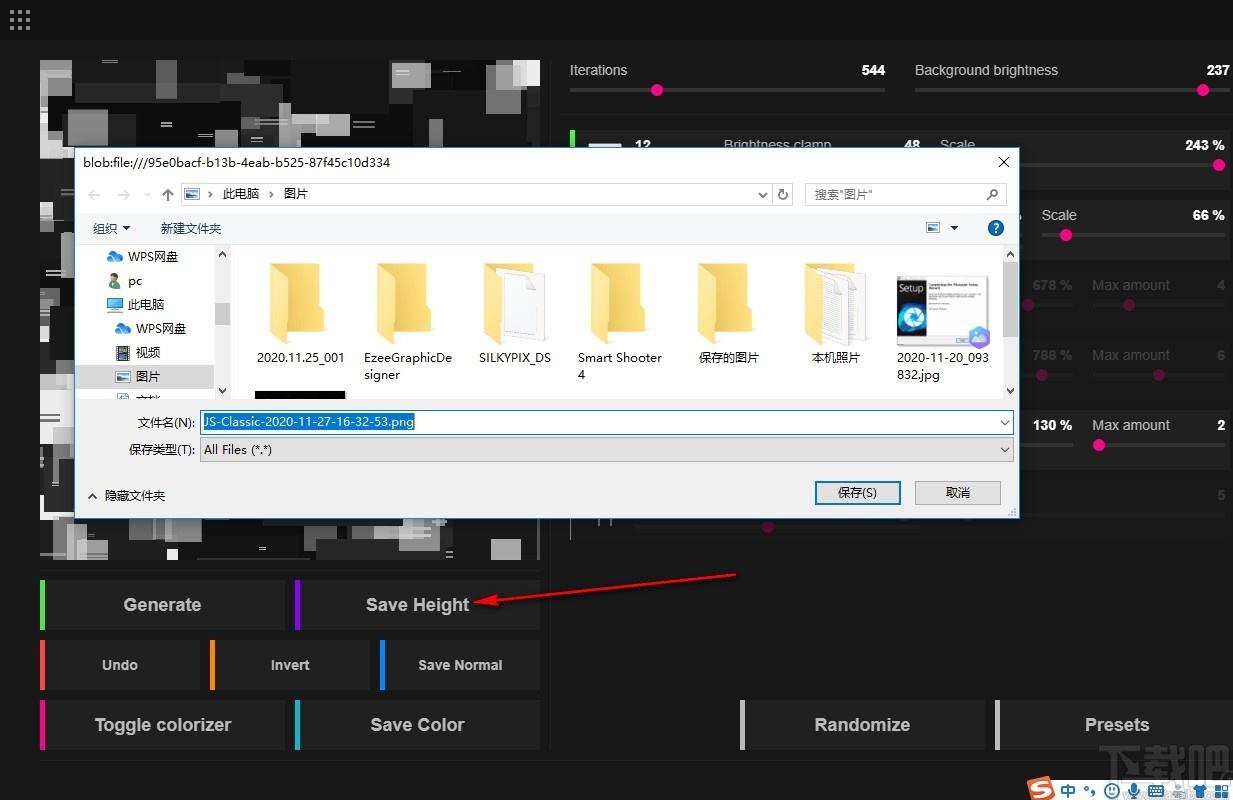Click the 搜索"图片" search box
Viewport: 1233px width, 800px height.
coord(905,195)
